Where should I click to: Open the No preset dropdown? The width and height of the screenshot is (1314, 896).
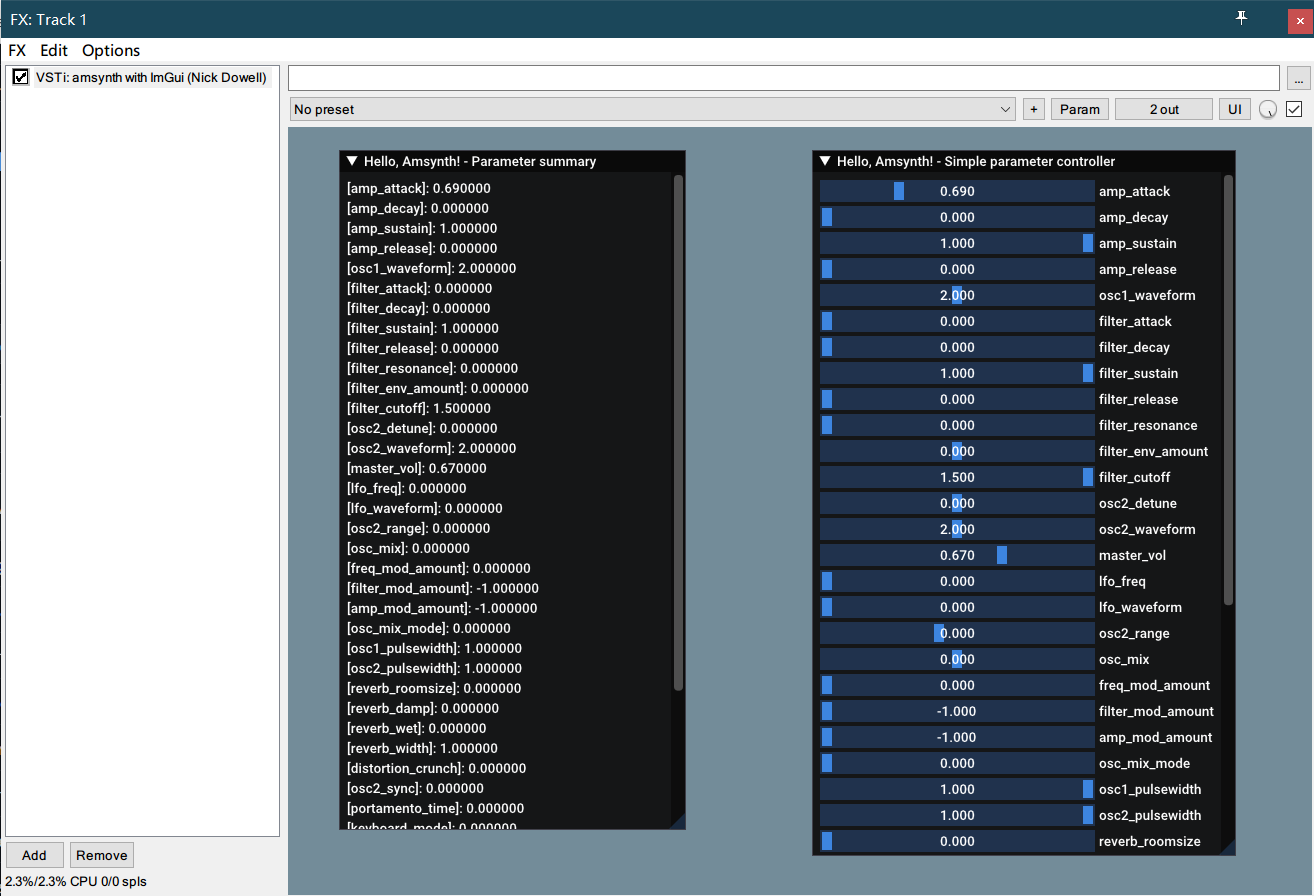click(x=653, y=109)
